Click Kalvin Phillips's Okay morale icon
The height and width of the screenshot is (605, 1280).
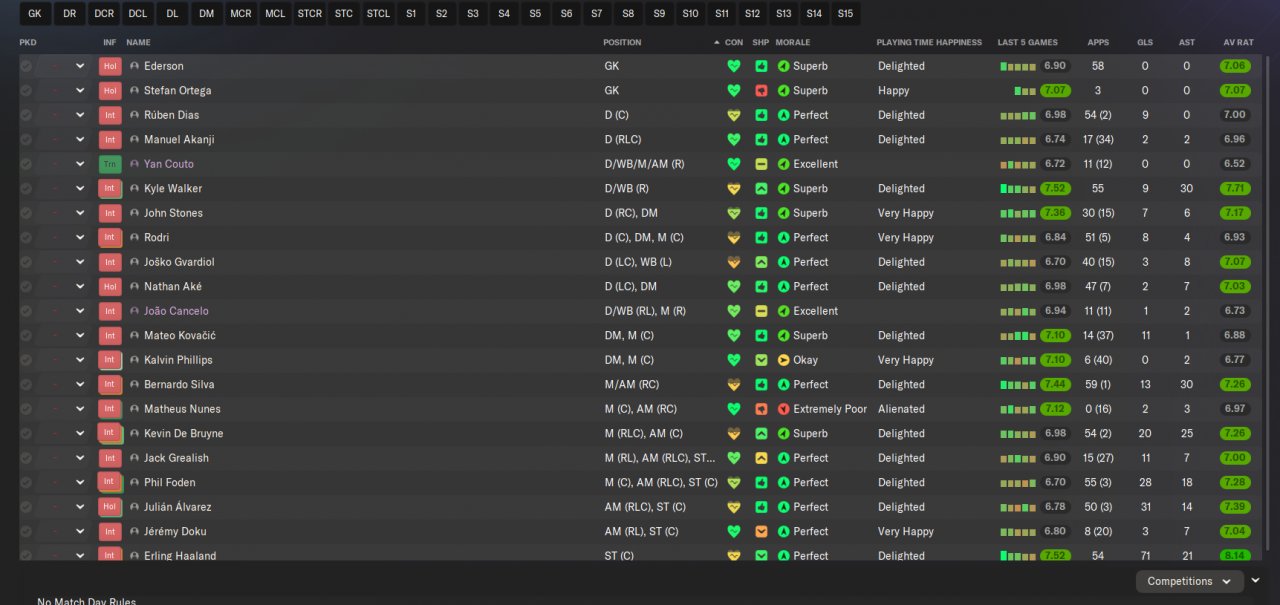pos(784,360)
